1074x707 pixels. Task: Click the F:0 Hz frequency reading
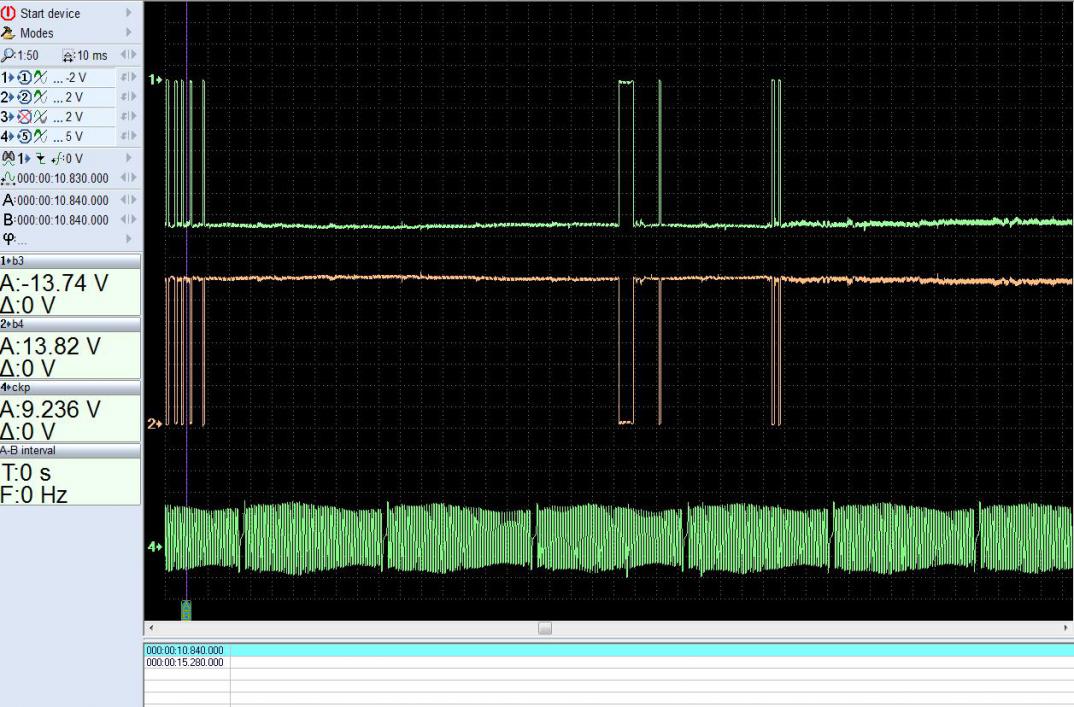34,494
